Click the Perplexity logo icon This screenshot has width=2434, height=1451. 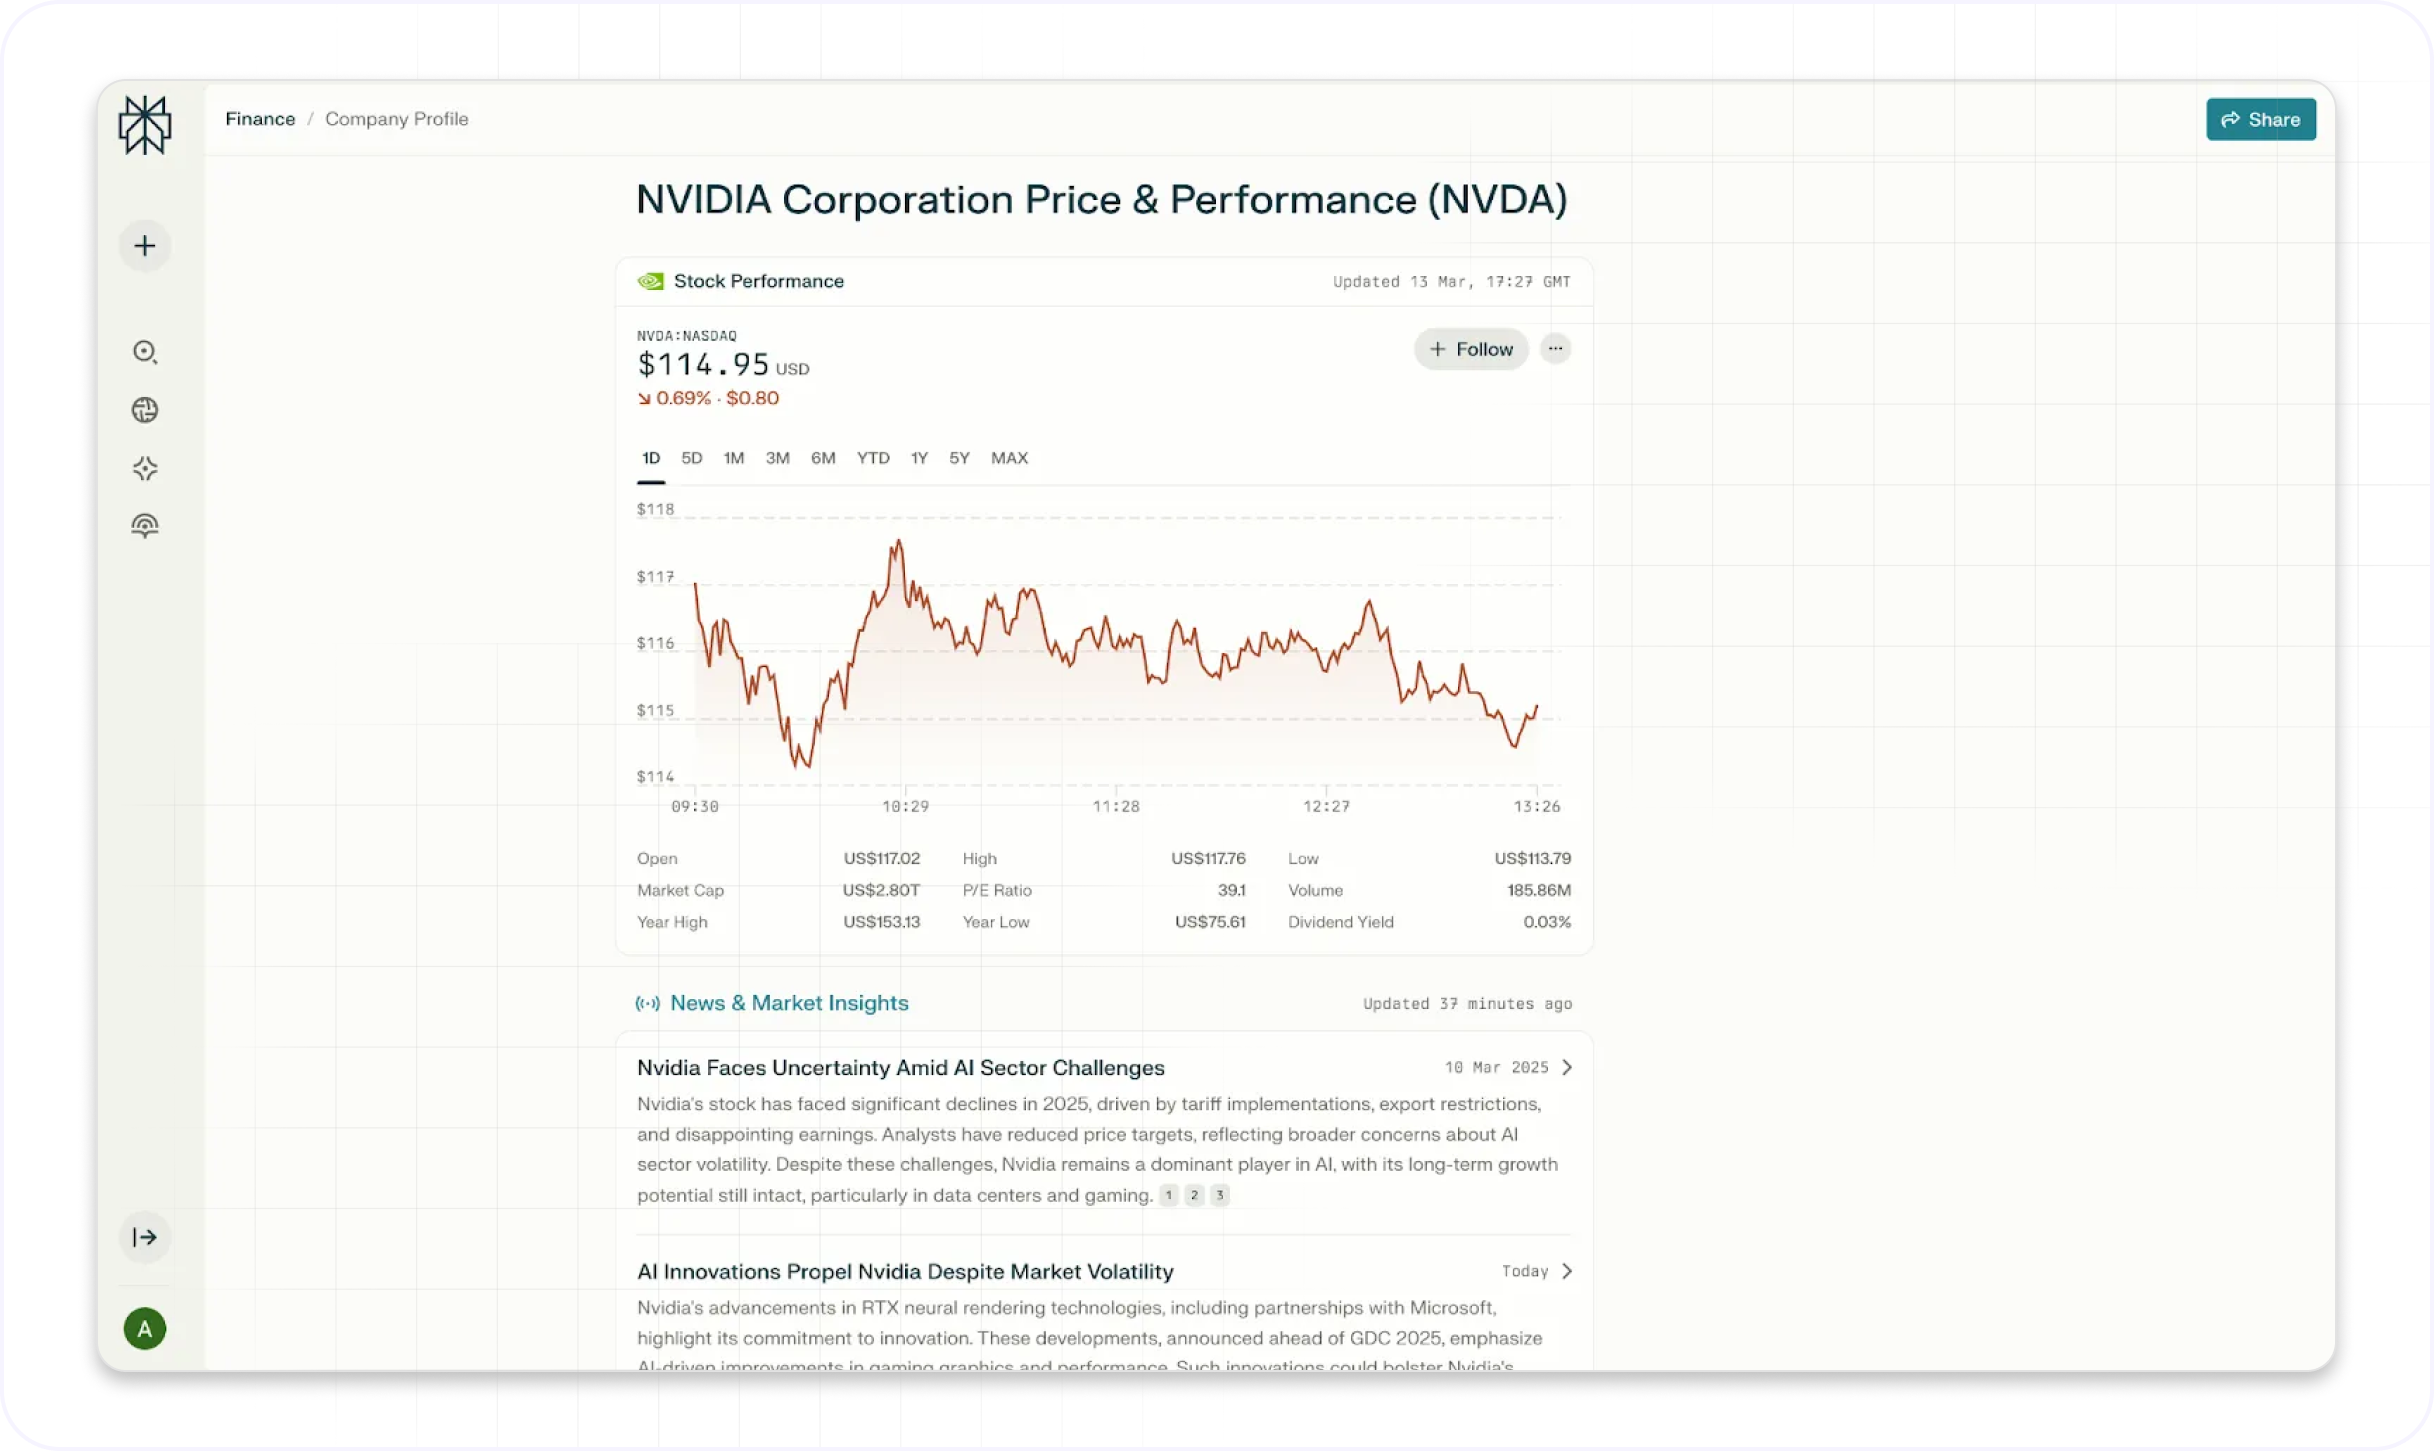point(145,125)
